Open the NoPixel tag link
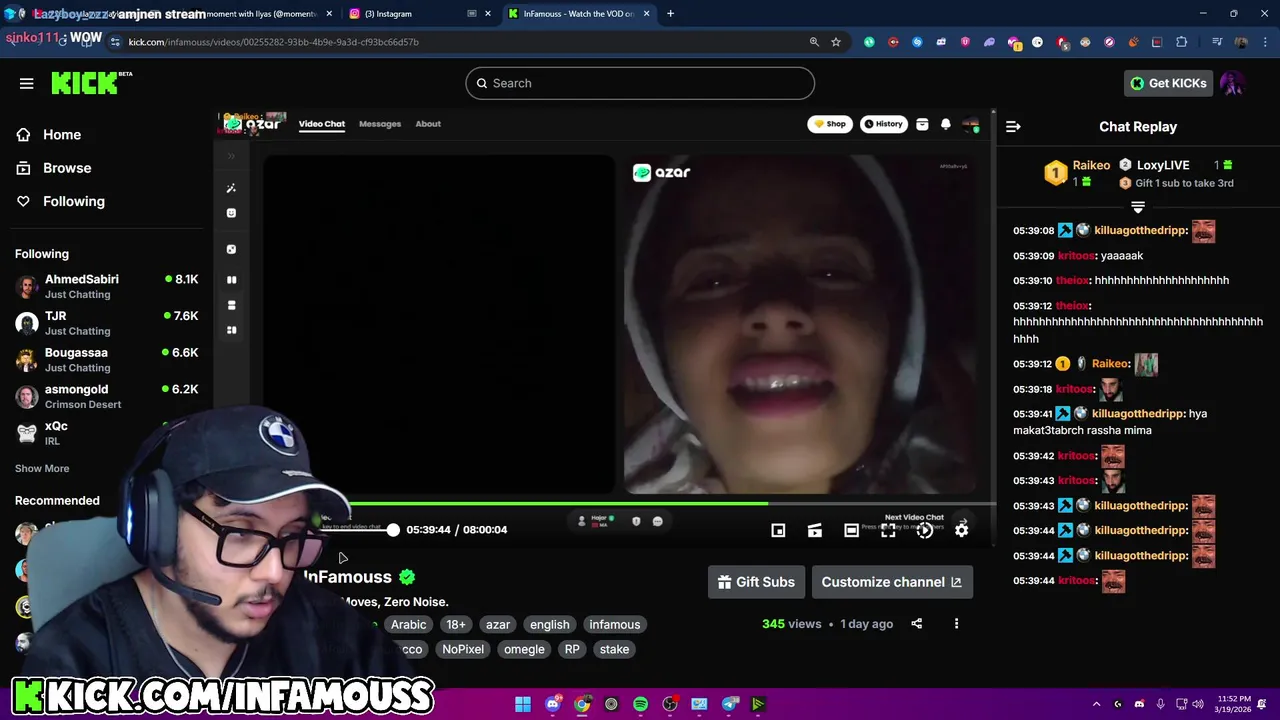1280x720 pixels. pos(463,649)
